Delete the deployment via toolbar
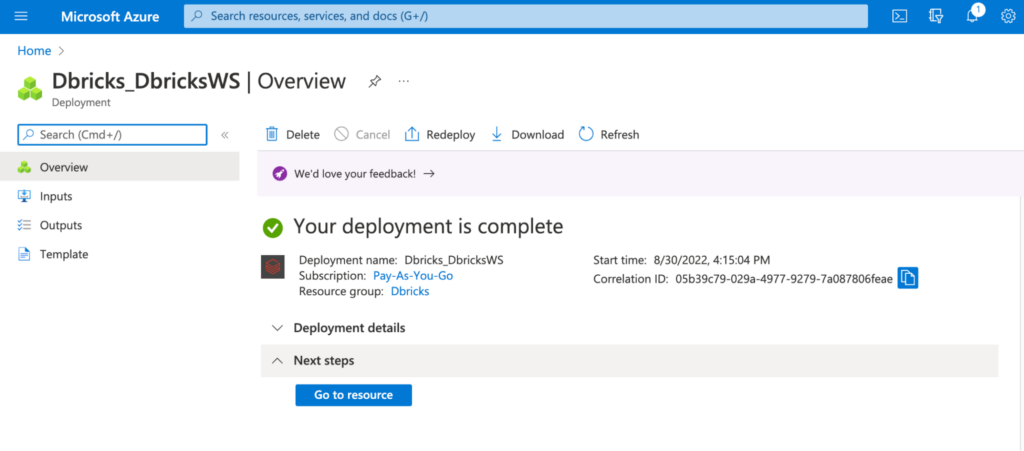Image resolution: width=1024 pixels, height=451 pixels. (x=292, y=135)
